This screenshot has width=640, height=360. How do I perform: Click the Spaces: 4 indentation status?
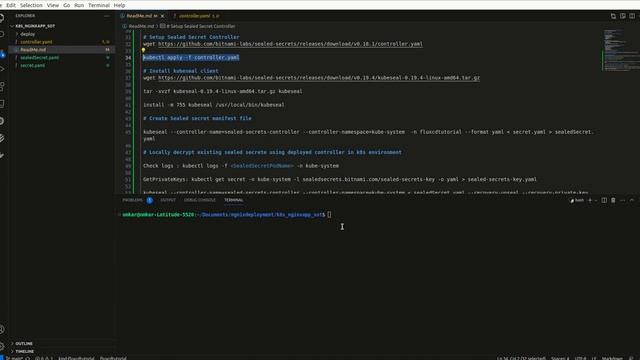(560, 358)
